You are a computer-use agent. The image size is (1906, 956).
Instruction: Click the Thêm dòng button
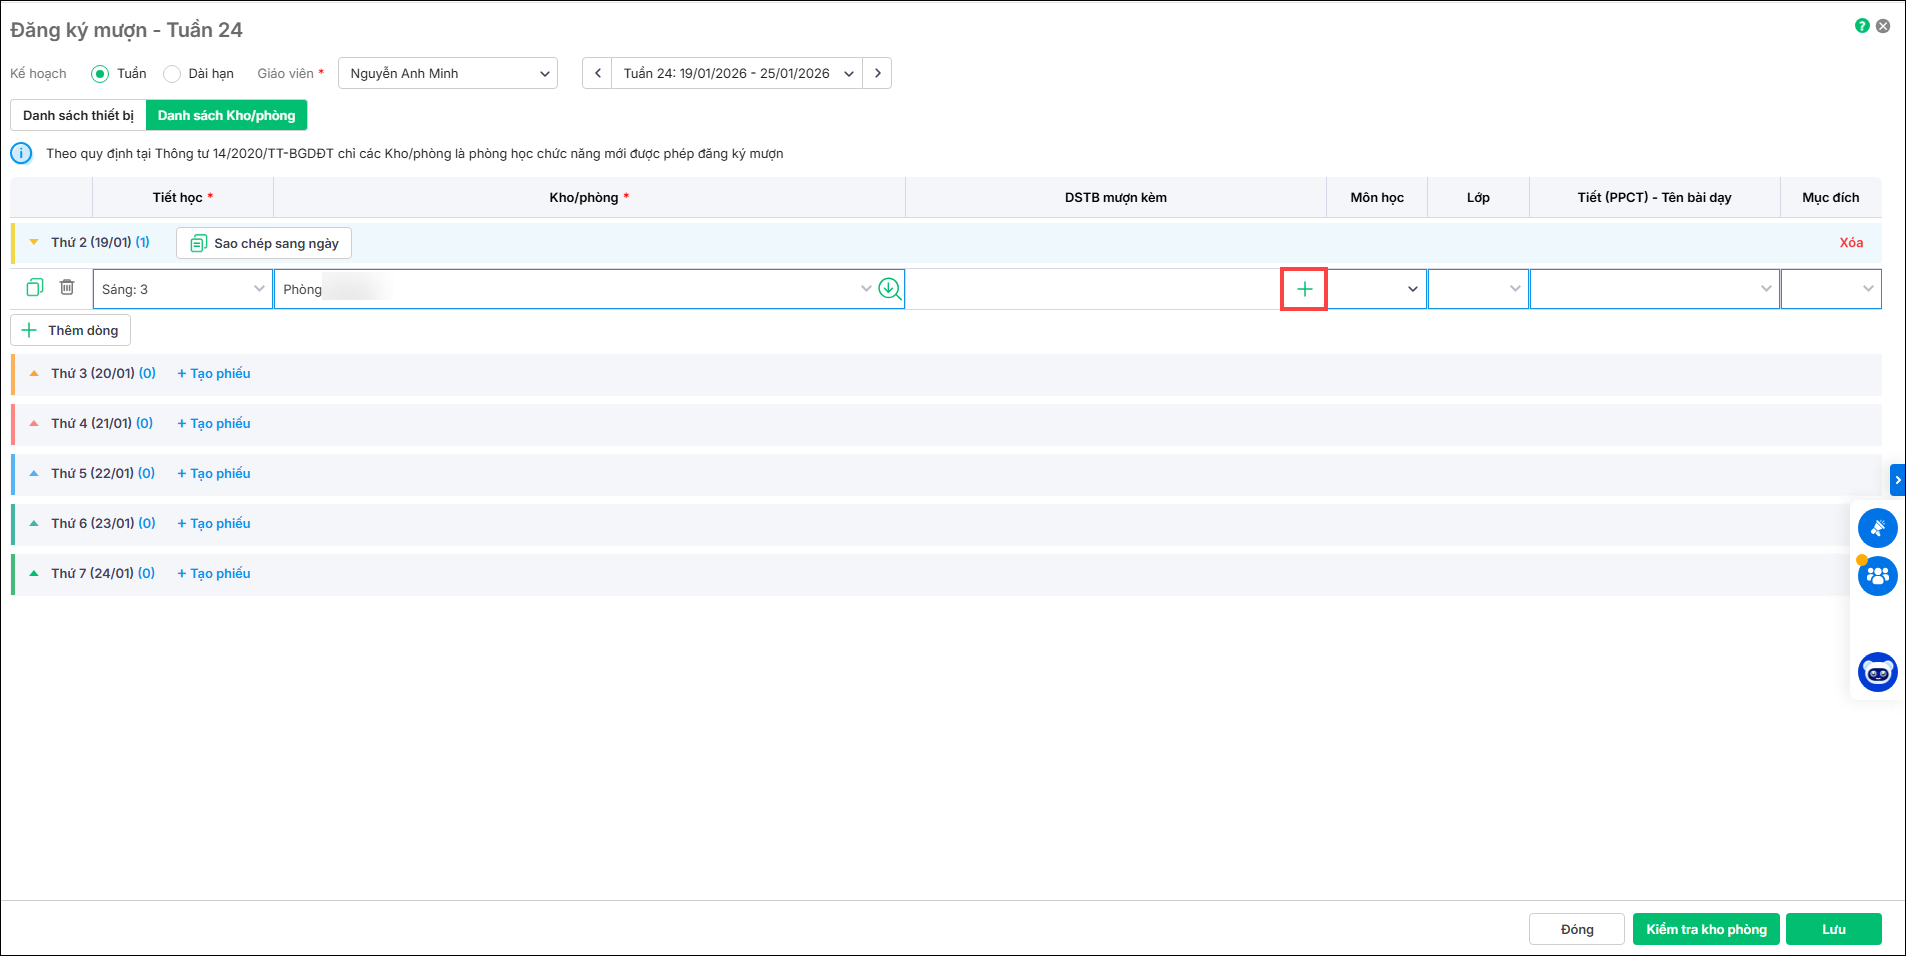[70, 330]
